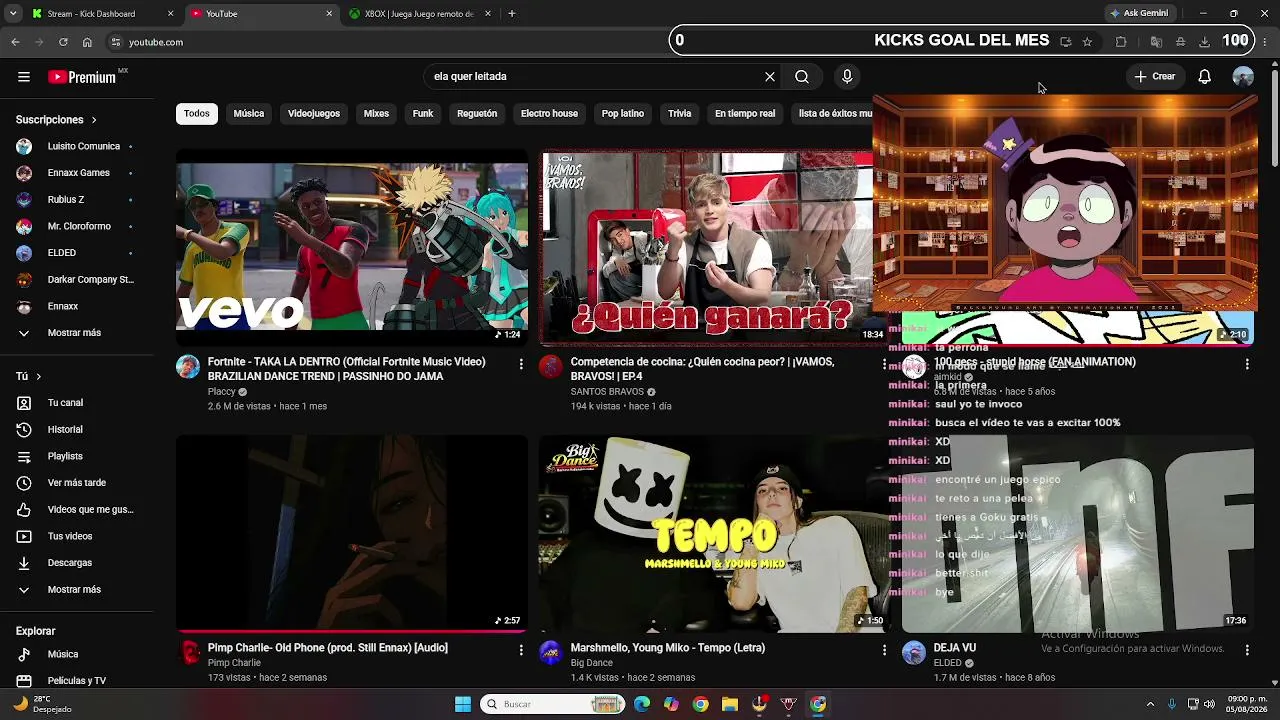Open Tus videos in the sidebar
The image size is (1280, 720).
(x=76, y=537)
